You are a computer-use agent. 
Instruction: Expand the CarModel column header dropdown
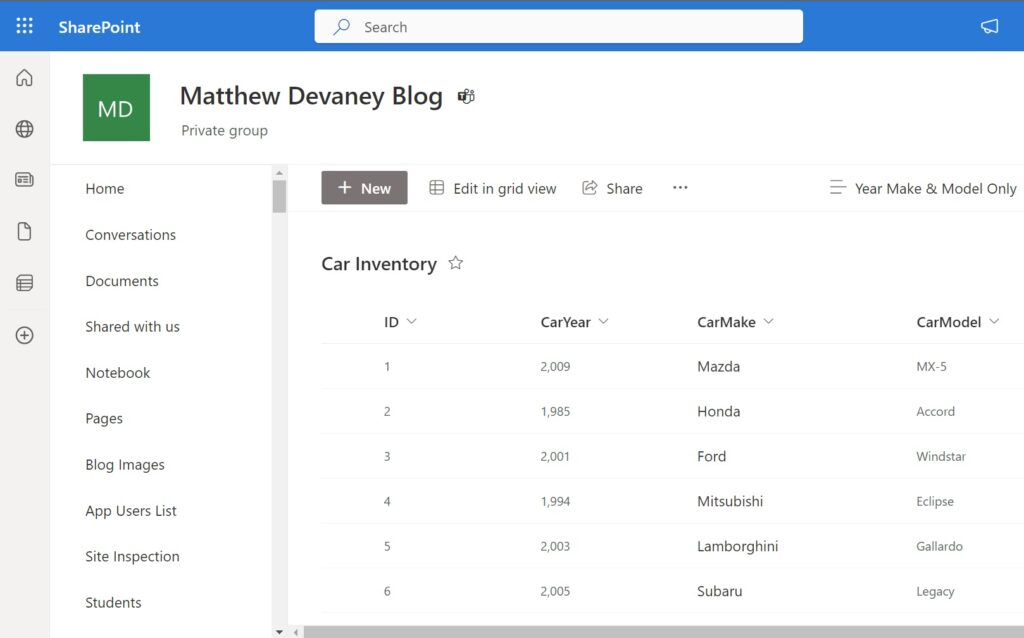(x=994, y=321)
